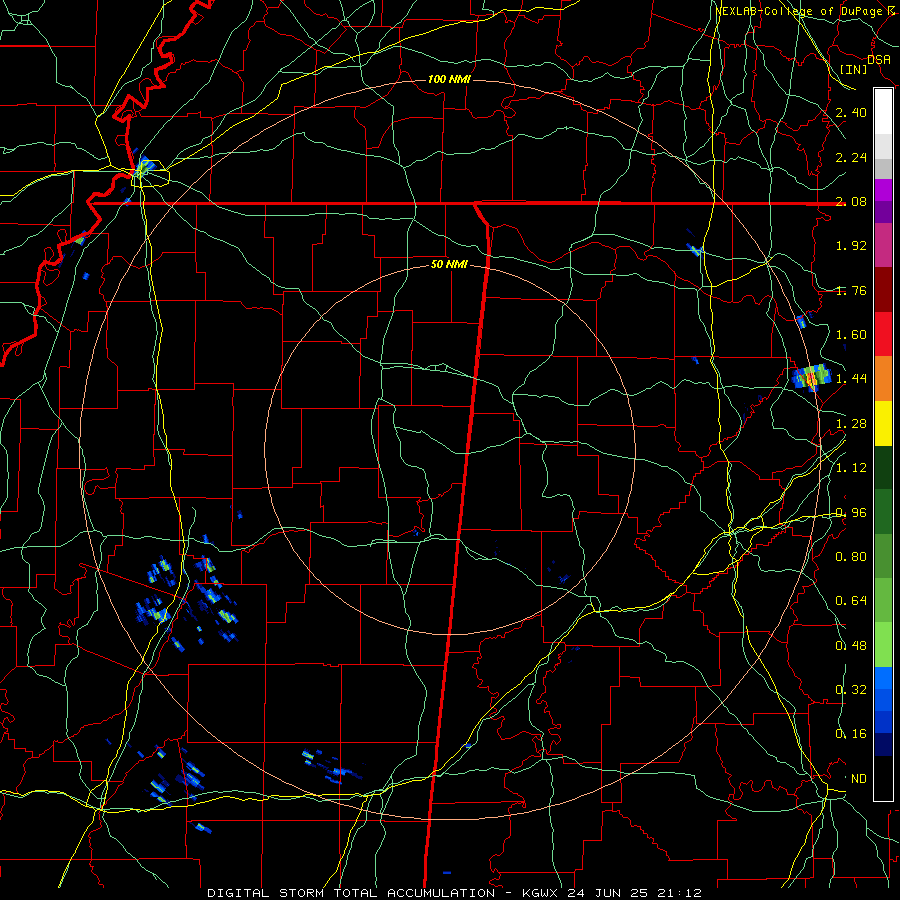
Task: Click the 50 NMI range ring label
Action: click(449, 265)
